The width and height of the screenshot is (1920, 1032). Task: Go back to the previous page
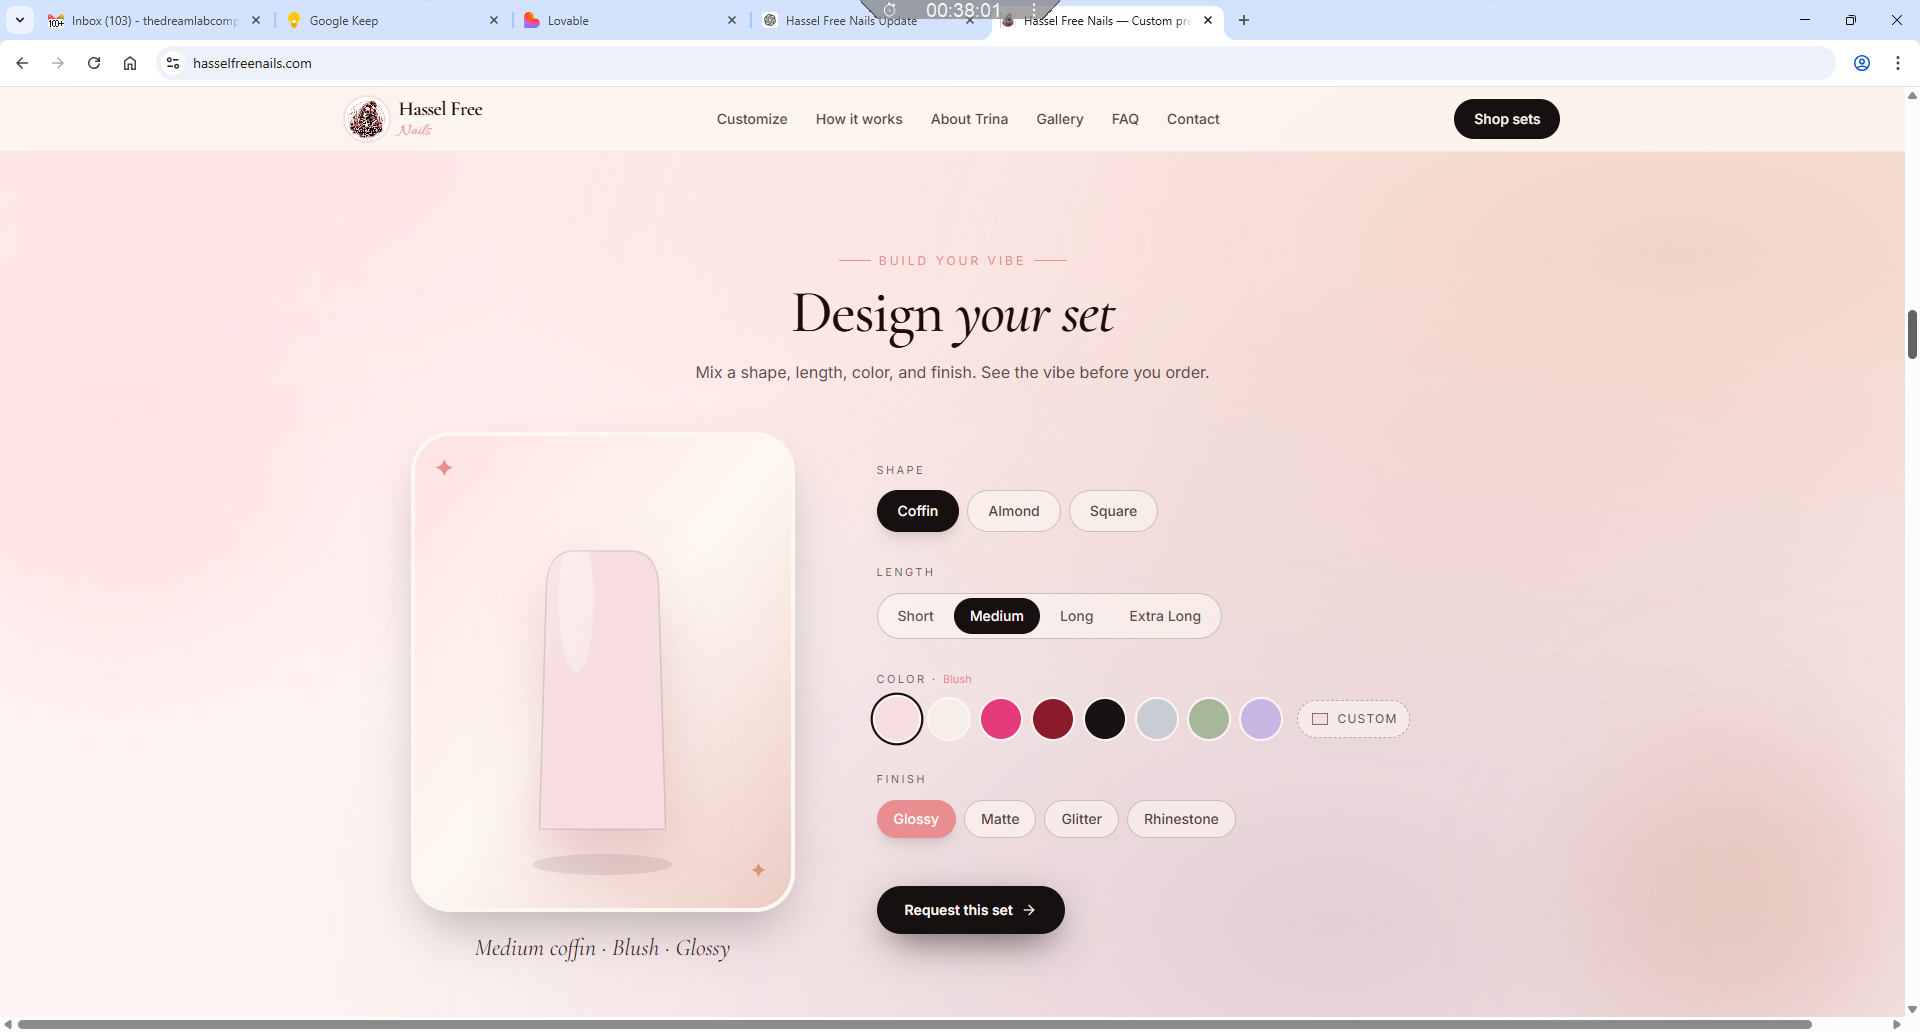(22, 63)
